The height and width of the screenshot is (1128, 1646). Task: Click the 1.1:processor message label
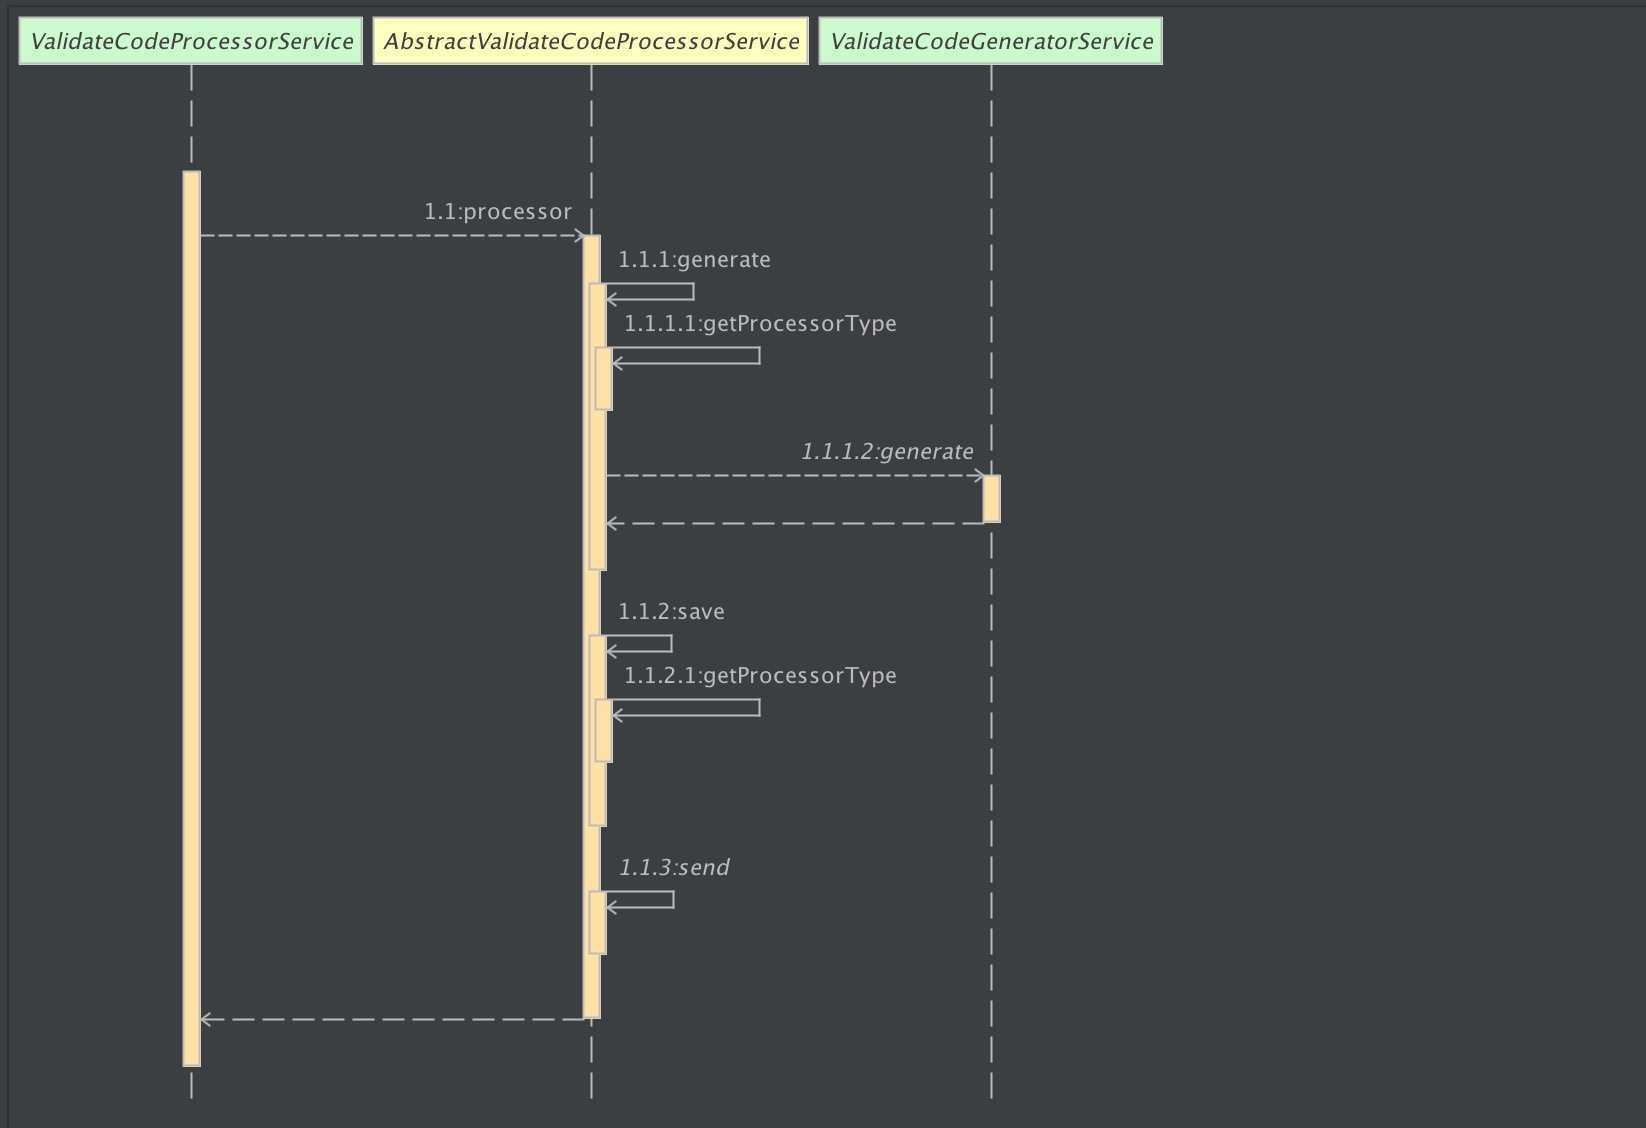tap(498, 212)
